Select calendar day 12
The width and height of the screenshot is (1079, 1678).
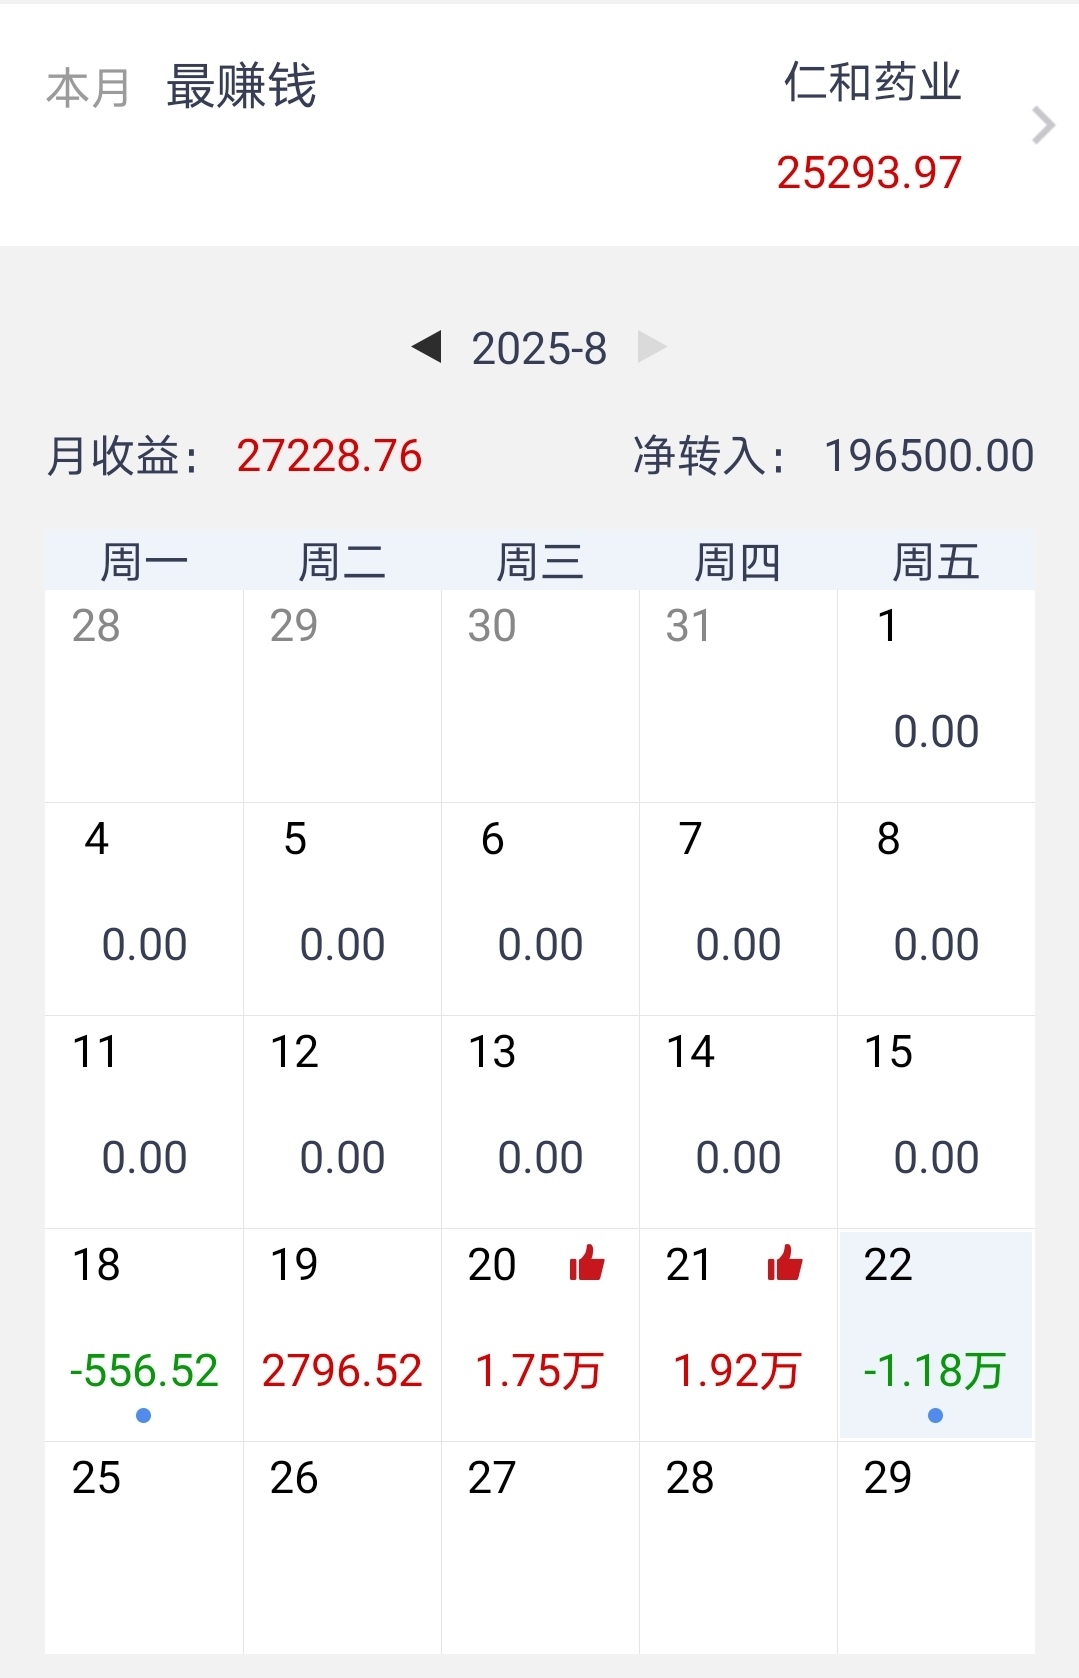tap(342, 1122)
